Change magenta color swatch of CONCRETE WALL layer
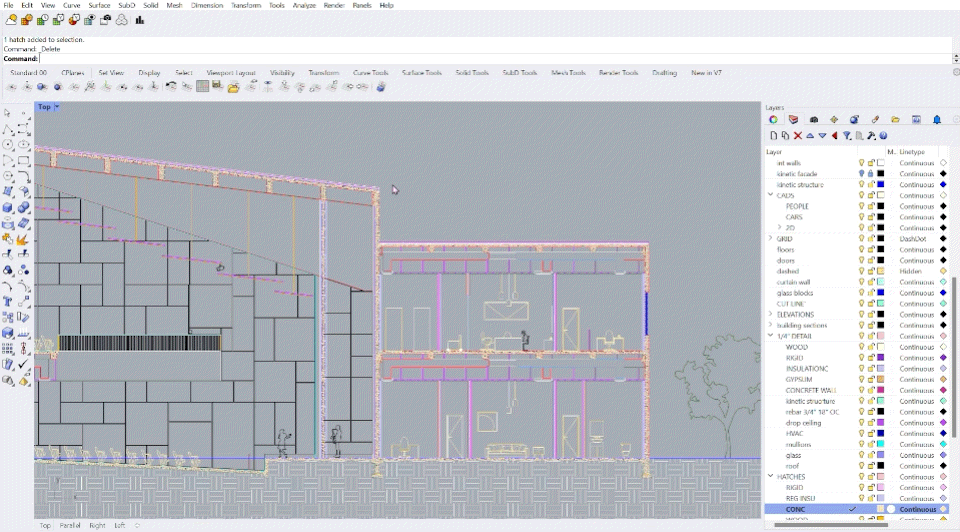The width and height of the screenshot is (960, 532). point(880,390)
